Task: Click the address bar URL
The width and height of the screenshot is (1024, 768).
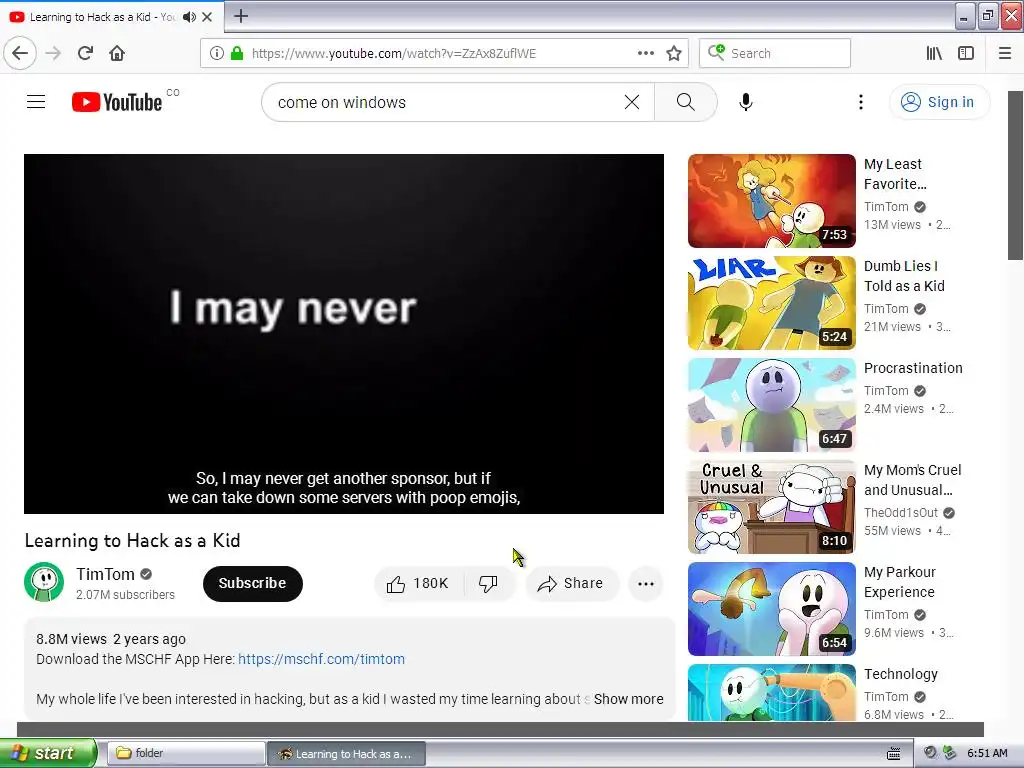Action: 394,54
